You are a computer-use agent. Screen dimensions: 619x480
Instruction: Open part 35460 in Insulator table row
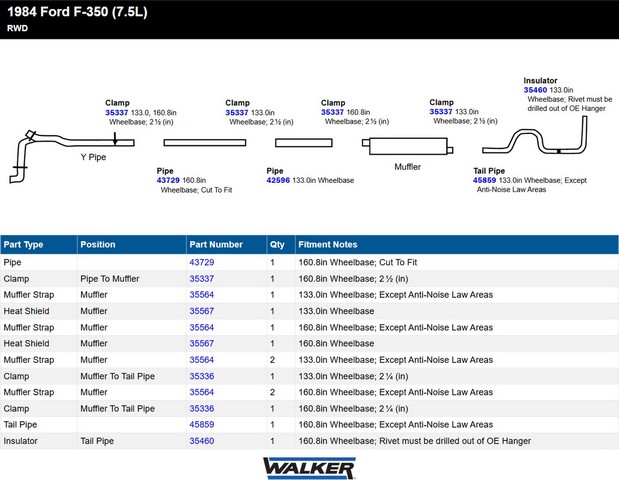(202, 441)
